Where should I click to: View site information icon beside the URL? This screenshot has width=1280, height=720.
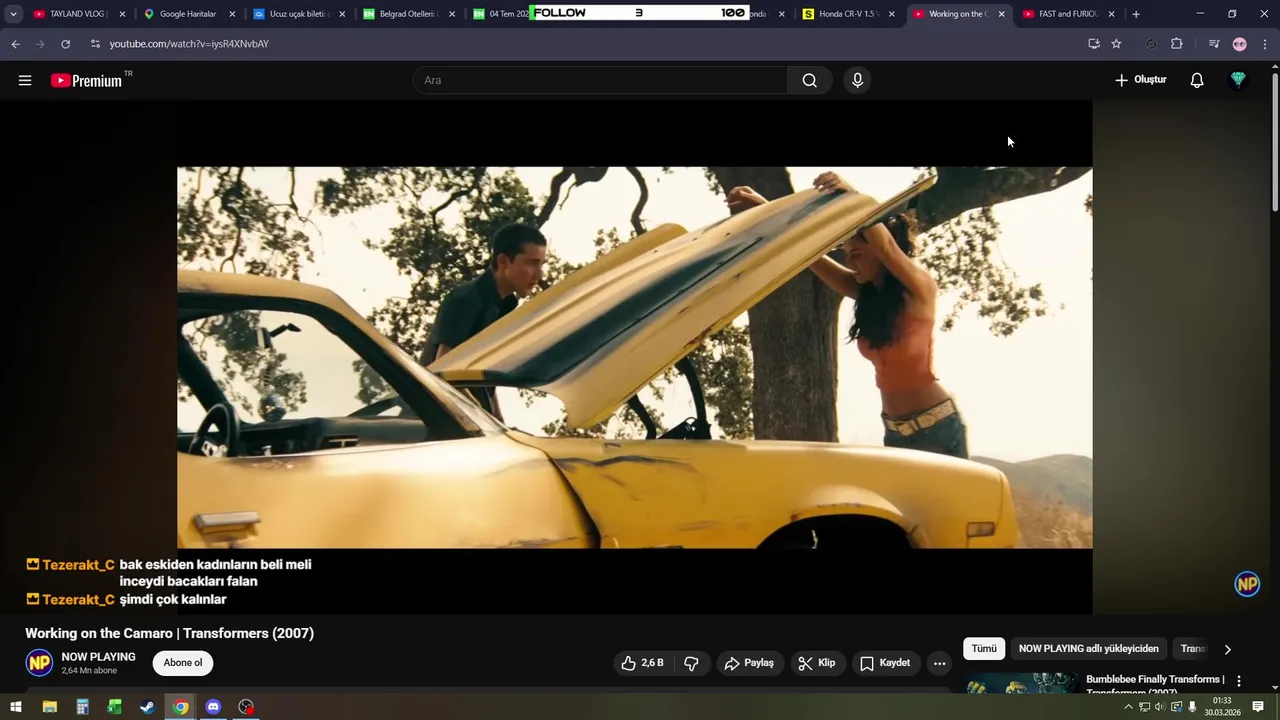pyautogui.click(x=95, y=44)
